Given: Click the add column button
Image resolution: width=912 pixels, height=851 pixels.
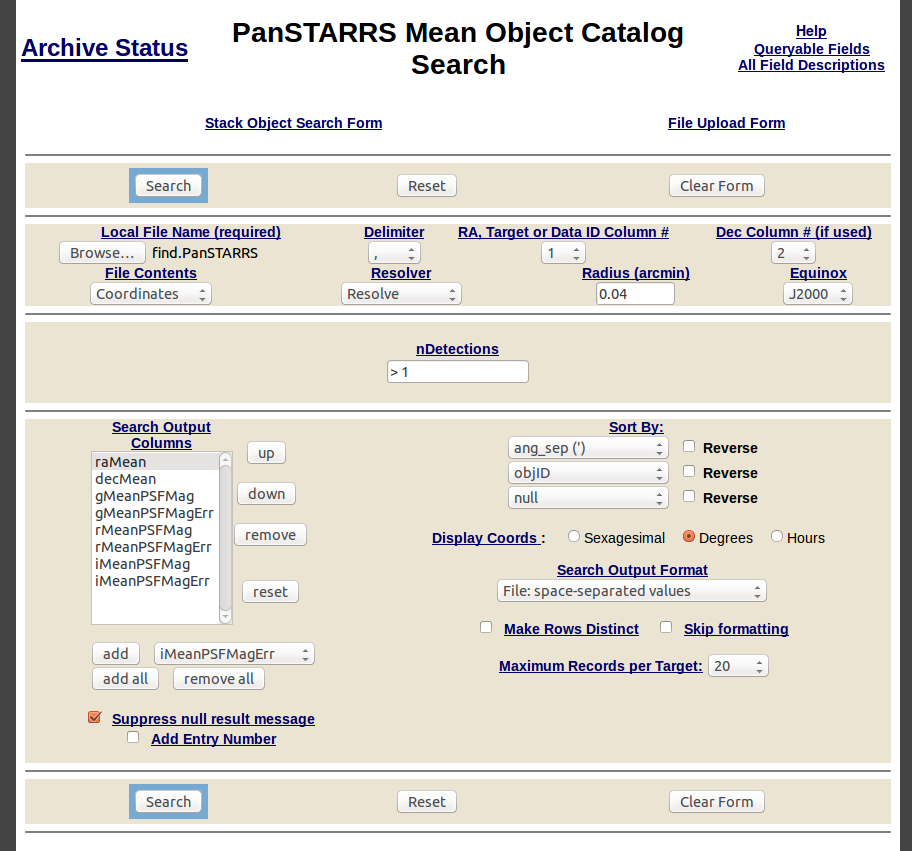Looking at the screenshot, I should [x=116, y=654].
